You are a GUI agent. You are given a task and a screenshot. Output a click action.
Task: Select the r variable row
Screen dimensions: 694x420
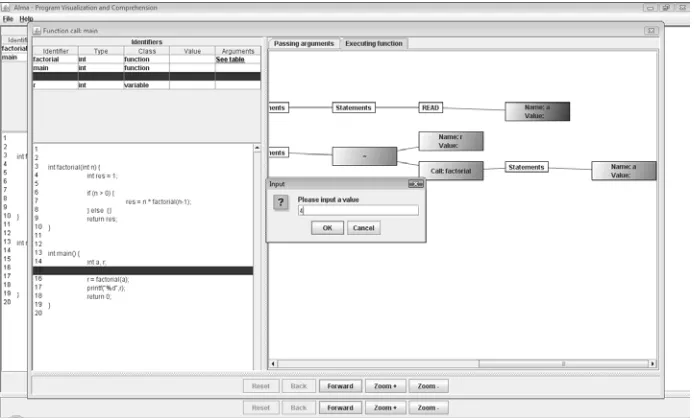(147, 85)
